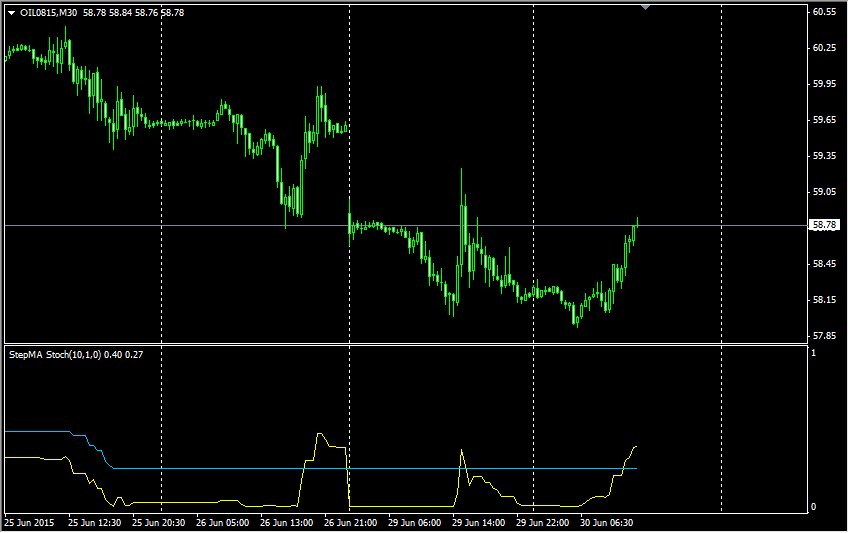Click the 0.40 0.27 indicator values
849x533 pixels.
[123, 355]
